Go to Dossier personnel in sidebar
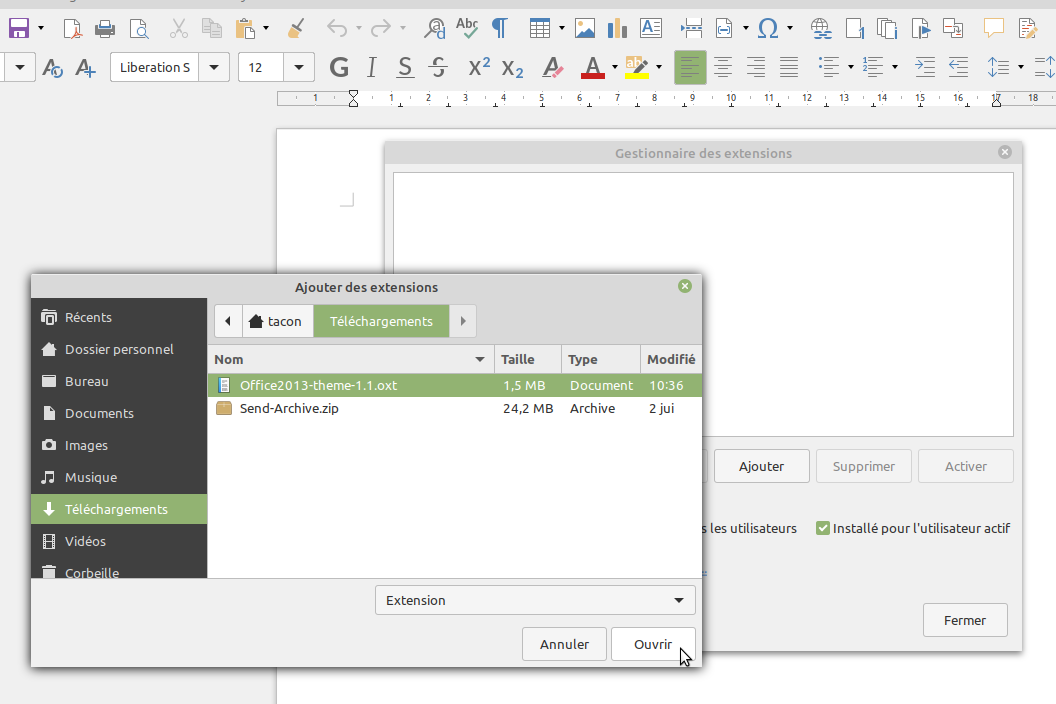 point(119,349)
